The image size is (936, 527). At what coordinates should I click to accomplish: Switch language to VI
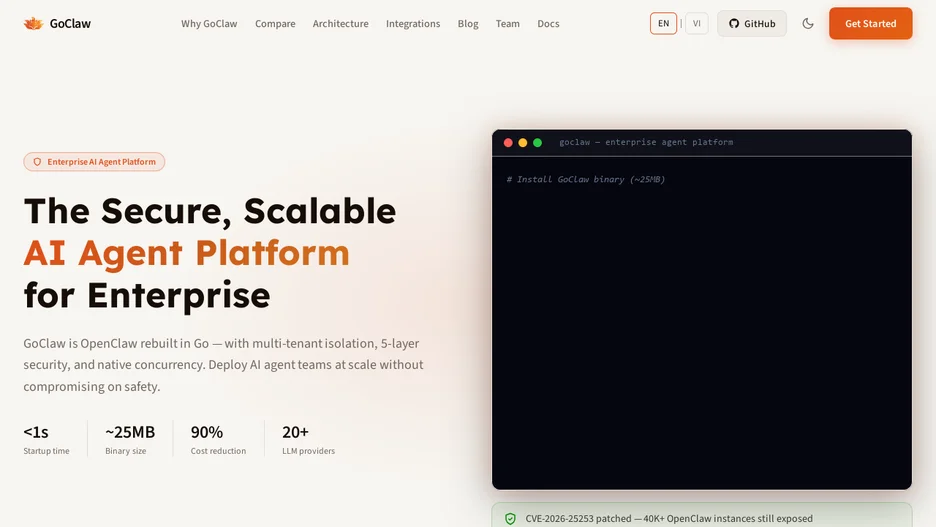pos(697,23)
